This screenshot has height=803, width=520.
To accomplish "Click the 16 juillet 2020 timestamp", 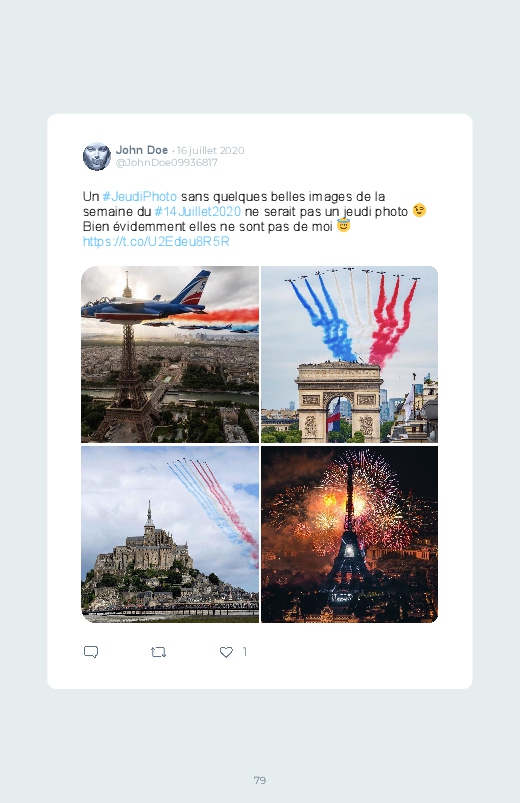I will click(x=211, y=151).
